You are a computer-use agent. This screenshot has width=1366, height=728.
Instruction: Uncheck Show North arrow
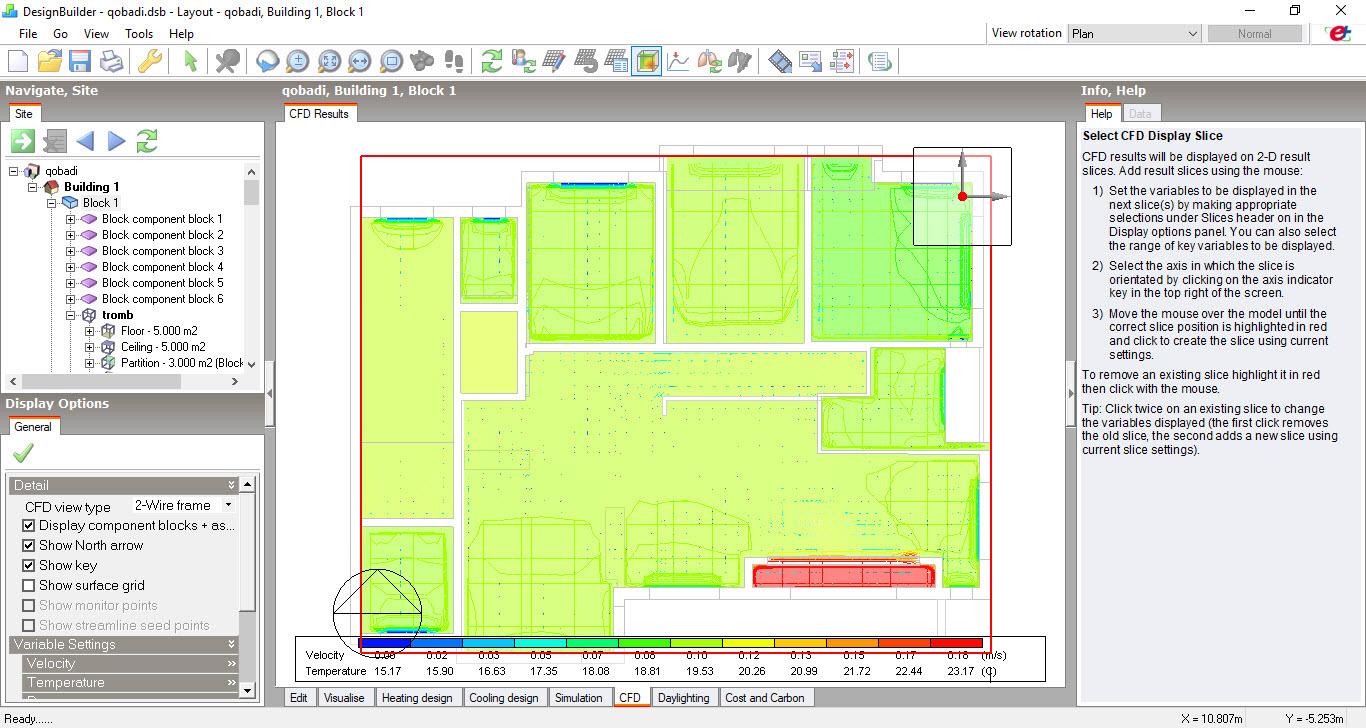pyautogui.click(x=29, y=546)
